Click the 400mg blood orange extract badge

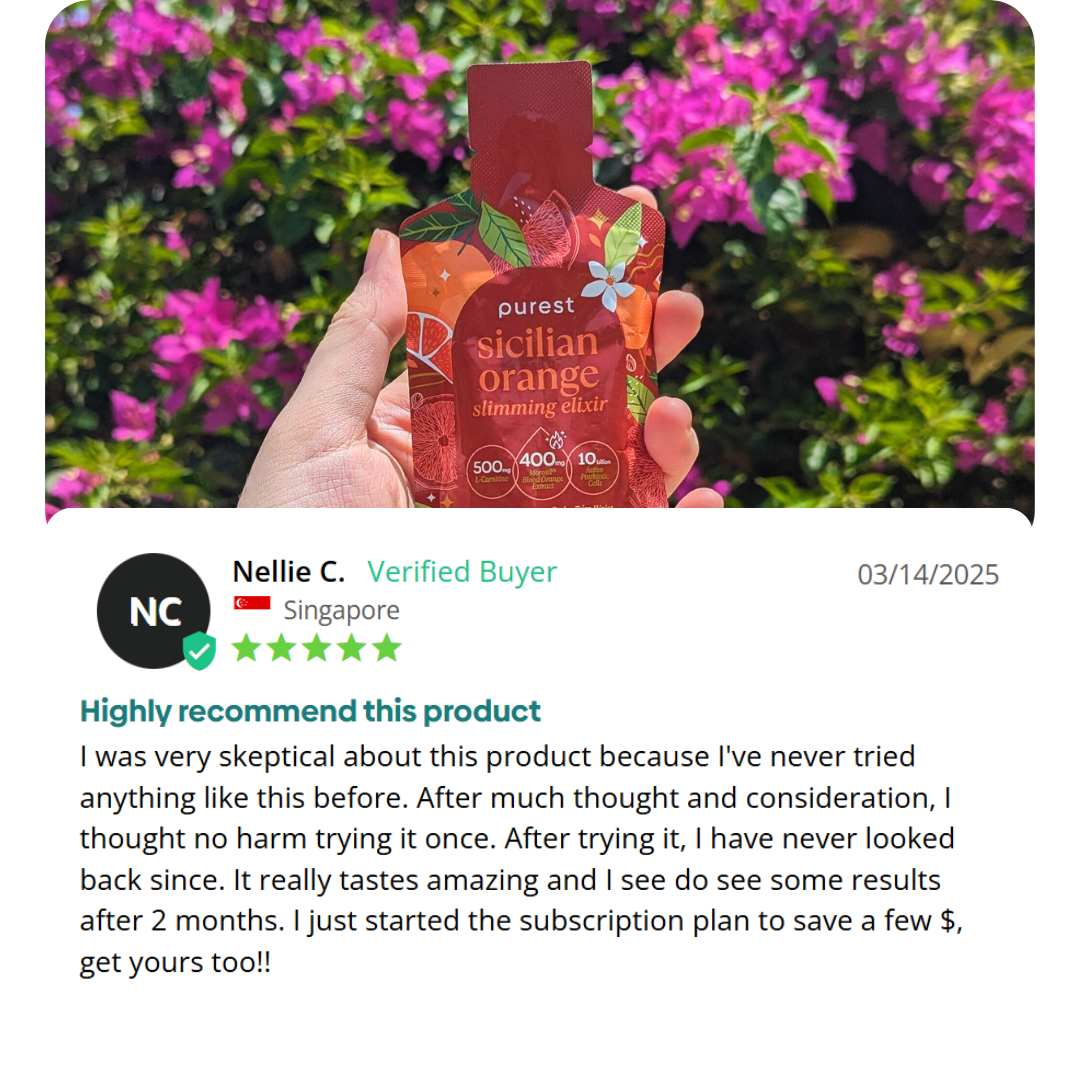tap(542, 465)
